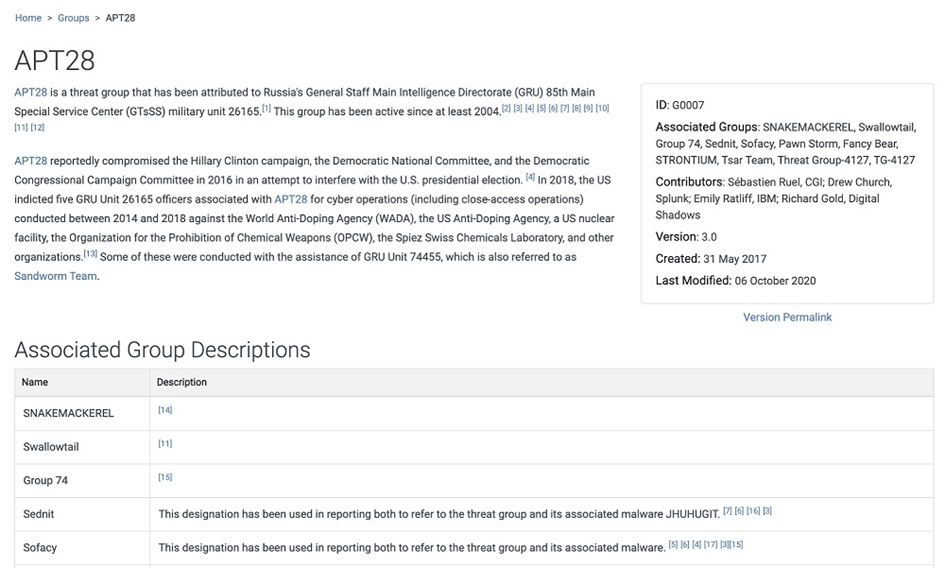Open citation [7] in the Sednit row
The height and width of the screenshot is (568, 945).
(x=727, y=511)
